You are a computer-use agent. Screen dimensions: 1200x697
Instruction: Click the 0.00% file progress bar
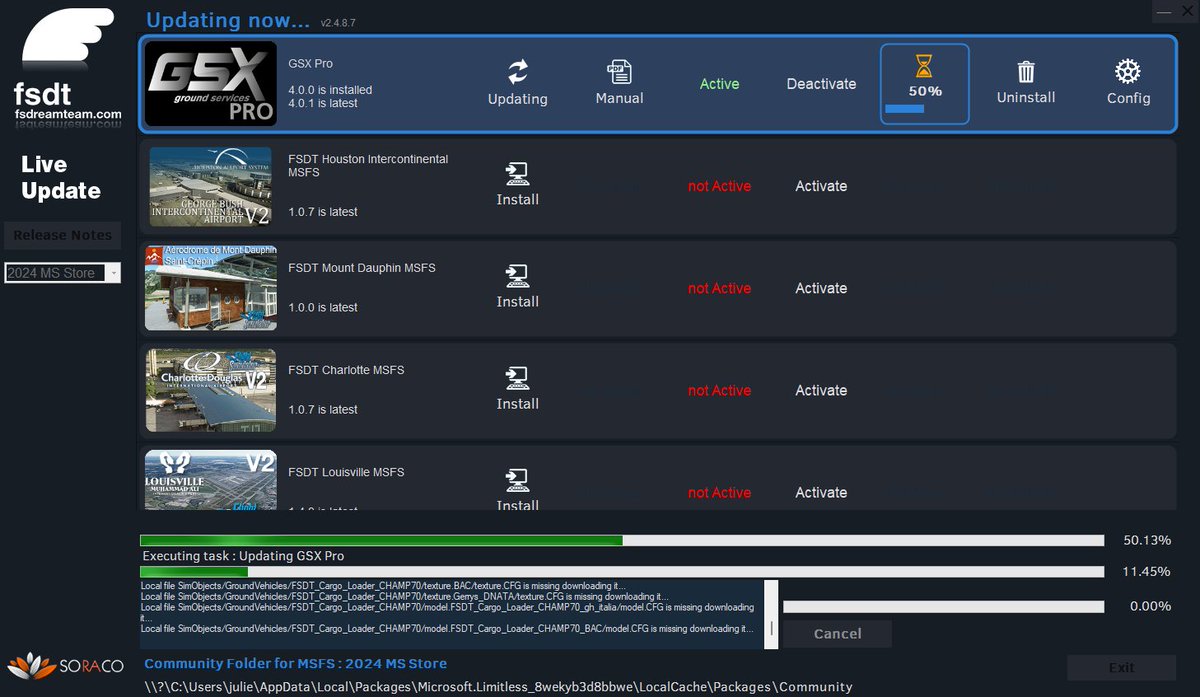tap(943, 606)
